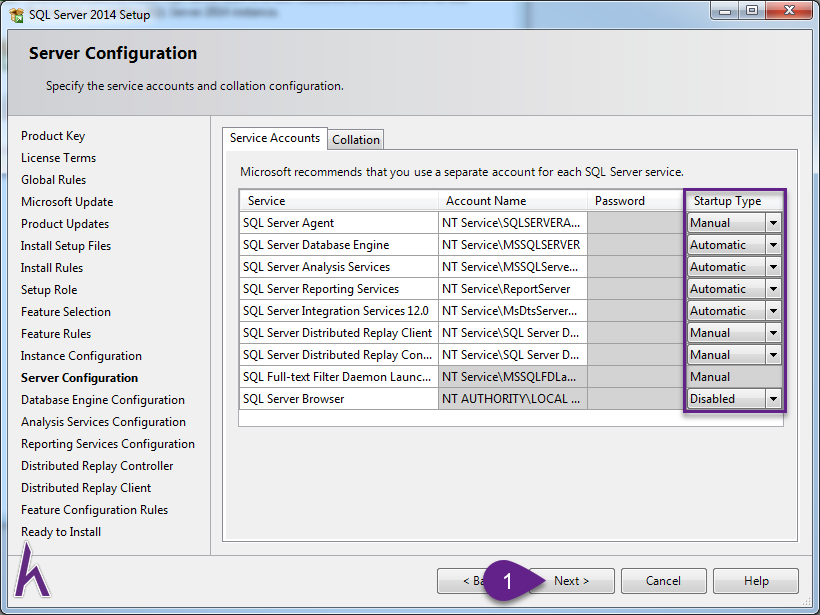This screenshot has height=615, width=820.
Task: Open Startup Type dropdown for Distributed Replay Client
Action: pos(773,333)
